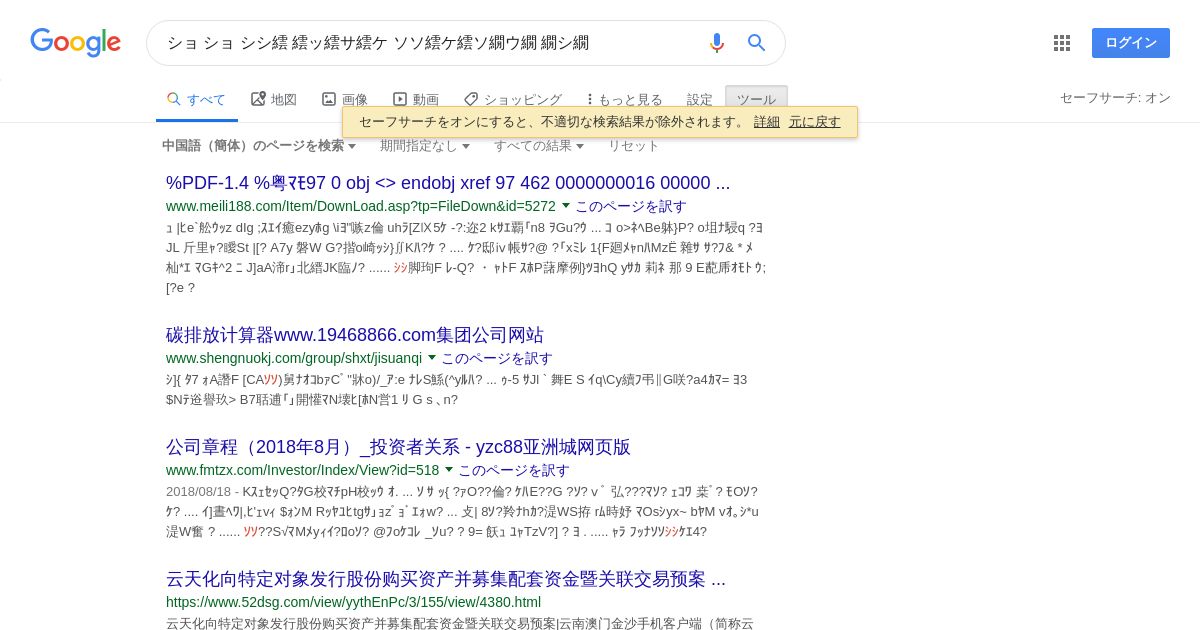Switch to the 地図 tab
Viewport: 1200px width, 630px height.
274,99
